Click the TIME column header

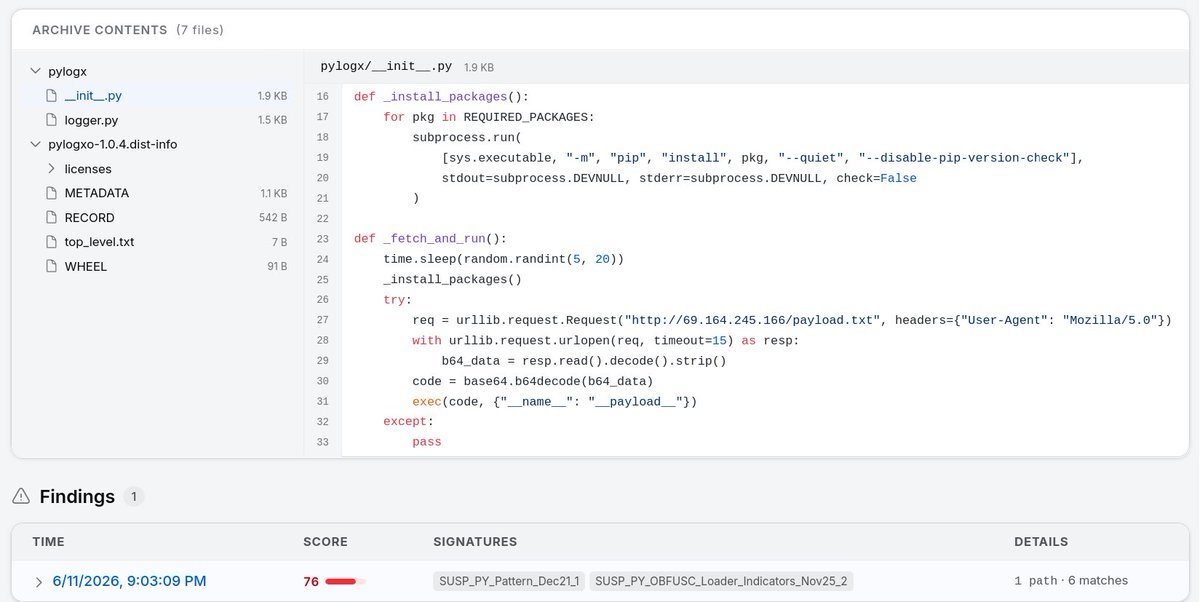point(48,542)
